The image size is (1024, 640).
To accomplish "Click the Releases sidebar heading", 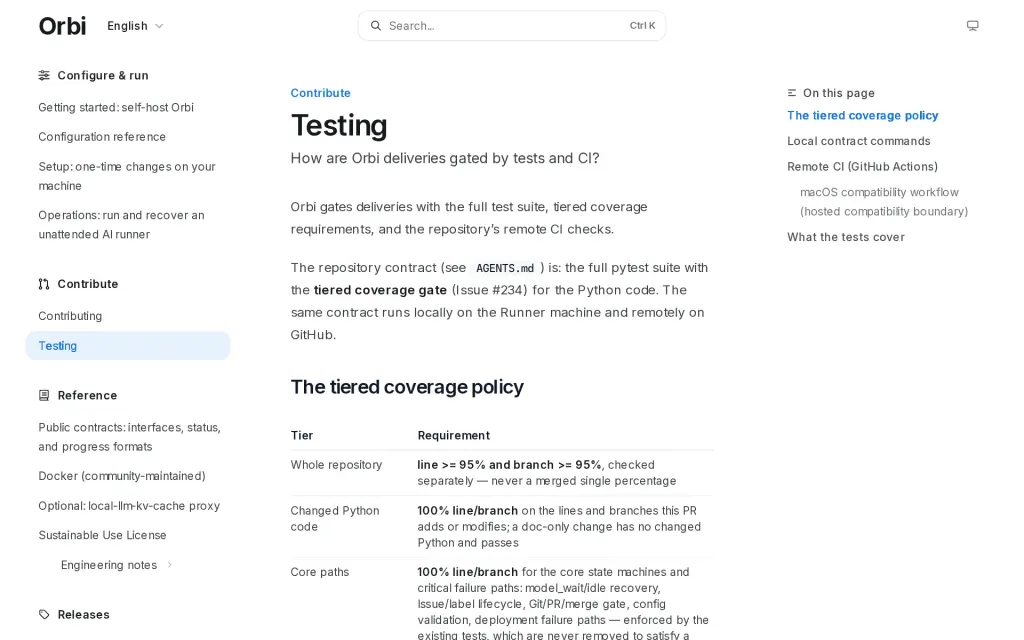I will (x=84, y=615).
